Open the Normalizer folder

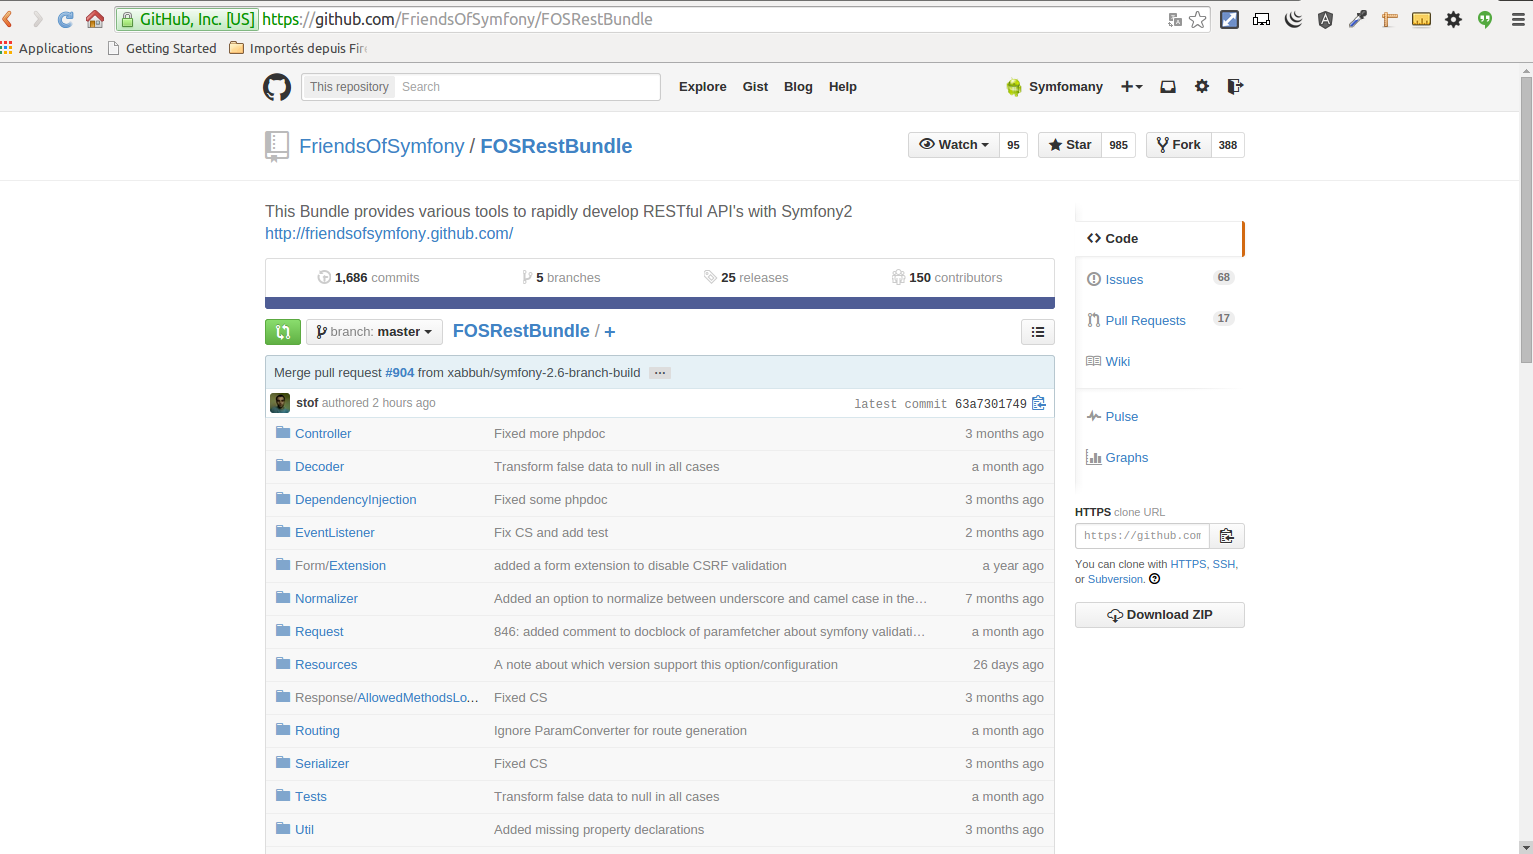point(326,599)
